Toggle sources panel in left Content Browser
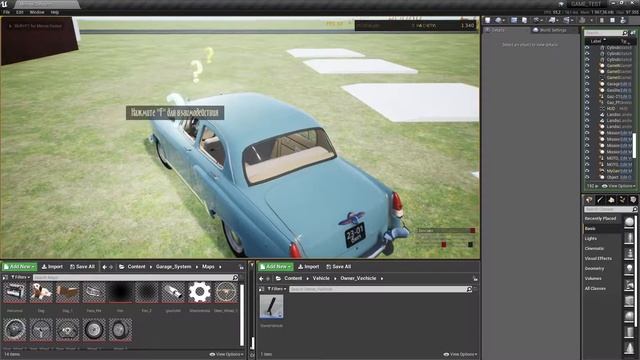This screenshot has width=640, height=360. [x=5, y=277]
